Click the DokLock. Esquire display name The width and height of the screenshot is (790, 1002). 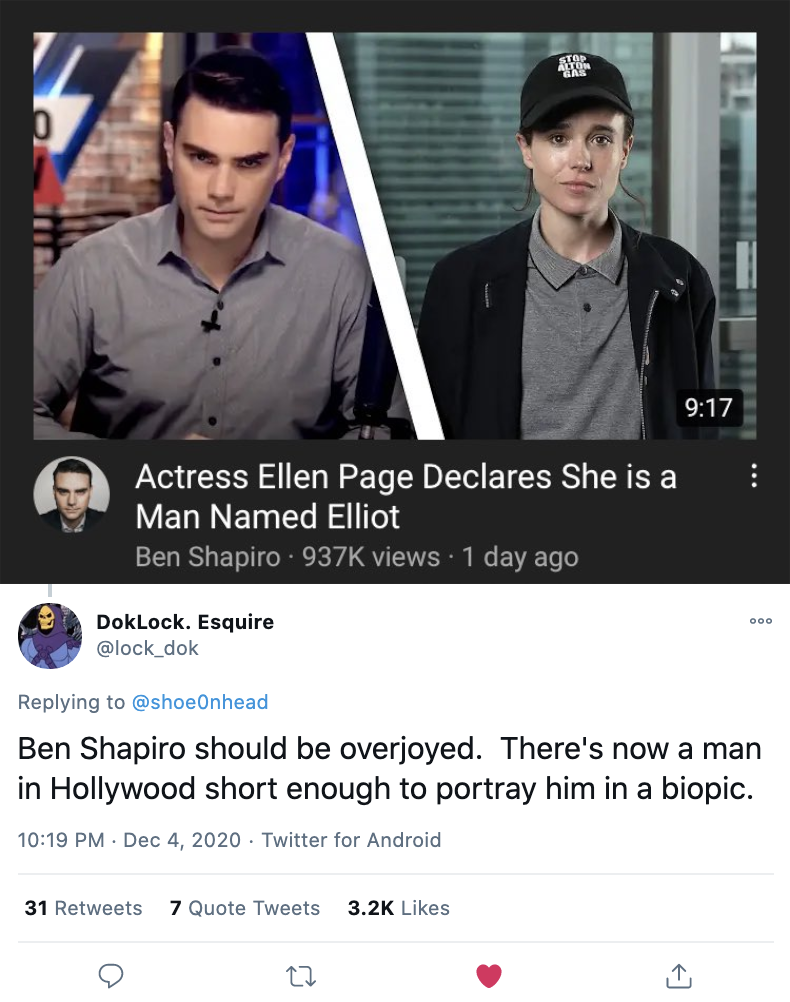pyautogui.click(x=184, y=621)
